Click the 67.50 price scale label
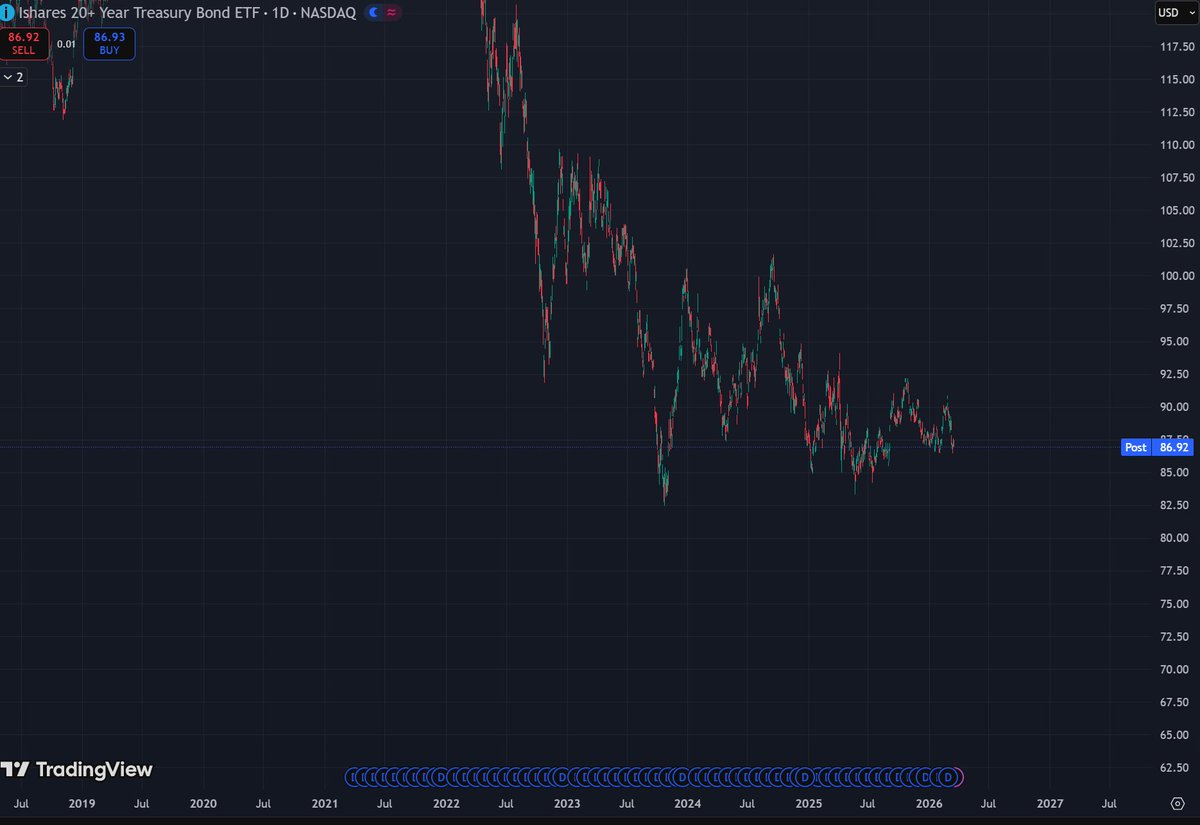 (x=1176, y=702)
